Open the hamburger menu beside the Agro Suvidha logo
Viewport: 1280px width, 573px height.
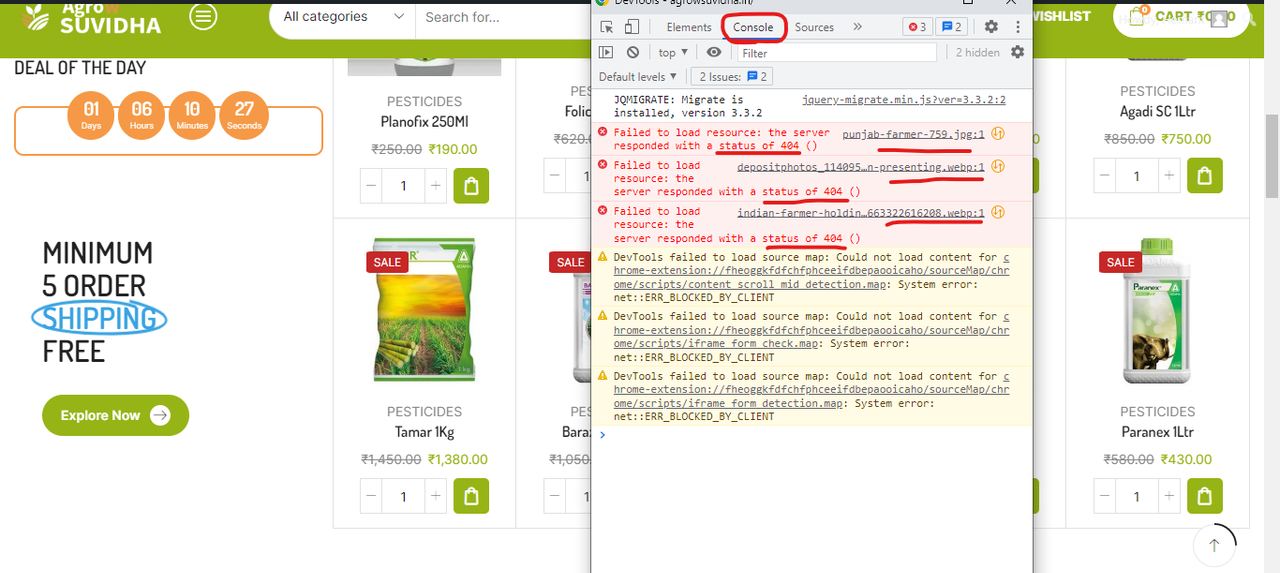click(x=203, y=17)
